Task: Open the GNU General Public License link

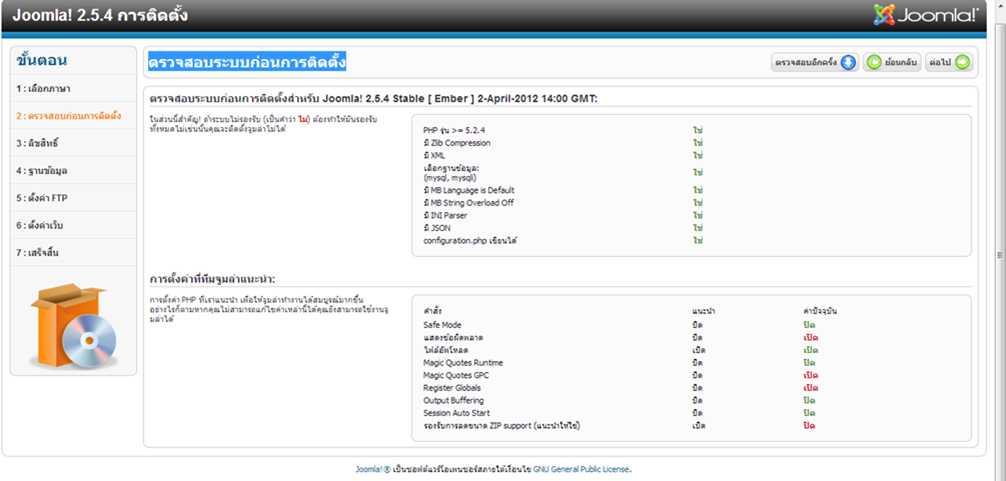Action: pos(581,469)
